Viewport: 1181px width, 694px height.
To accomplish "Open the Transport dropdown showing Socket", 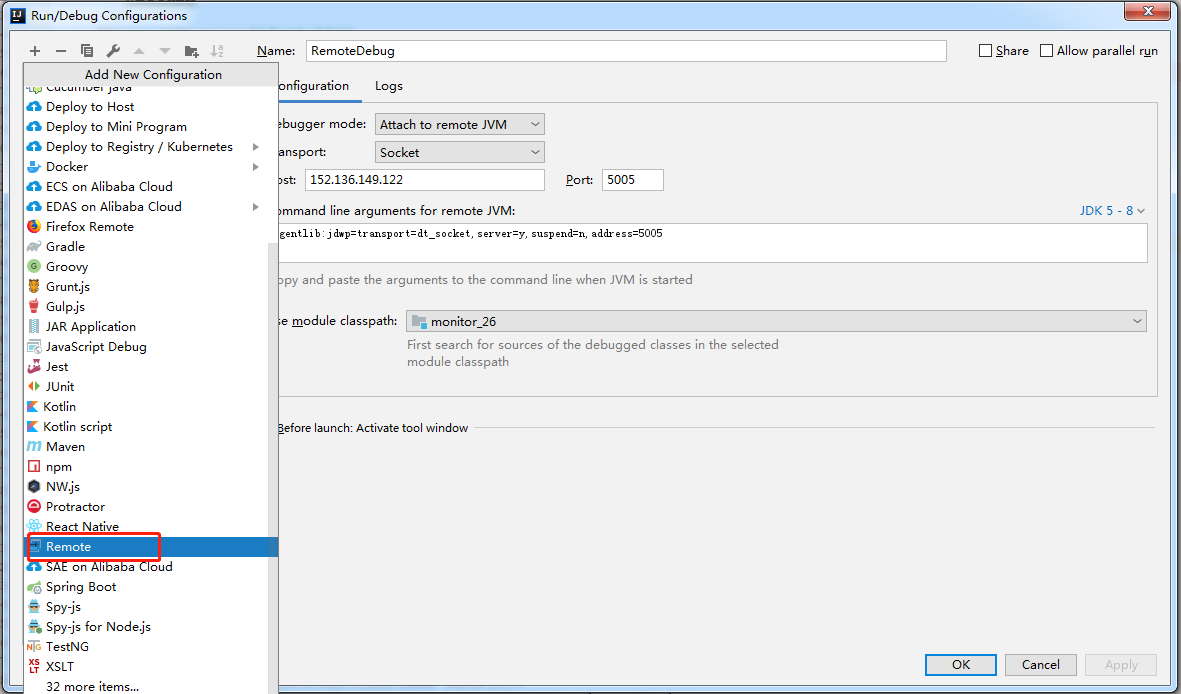I will (x=459, y=152).
